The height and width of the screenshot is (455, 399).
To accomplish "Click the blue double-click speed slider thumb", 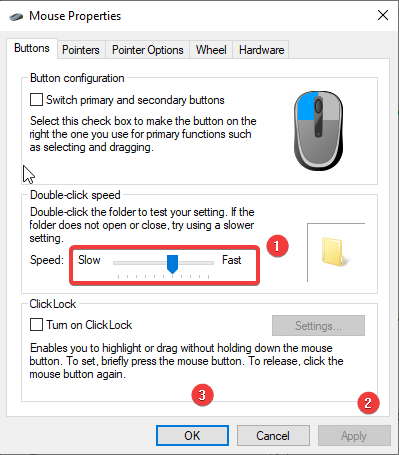I will coord(172,264).
